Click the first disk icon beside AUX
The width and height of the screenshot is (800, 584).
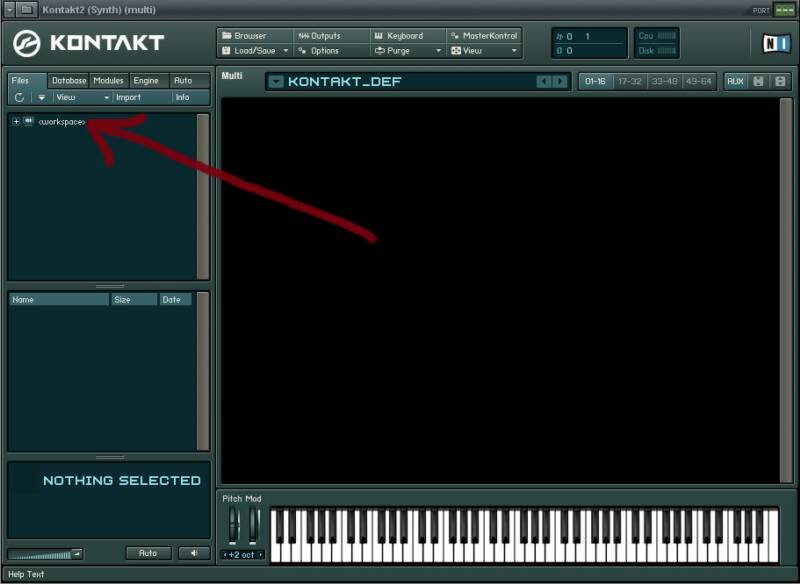(758, 82)
